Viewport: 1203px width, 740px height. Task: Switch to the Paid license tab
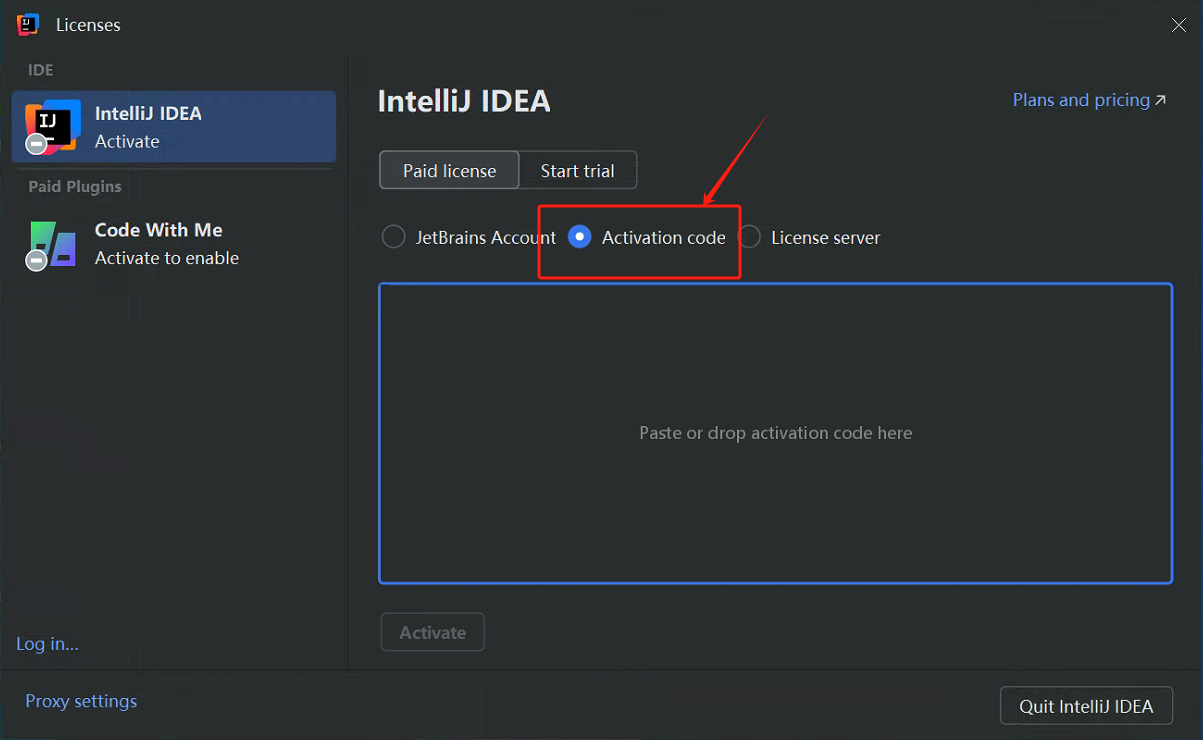pos(449,171)
